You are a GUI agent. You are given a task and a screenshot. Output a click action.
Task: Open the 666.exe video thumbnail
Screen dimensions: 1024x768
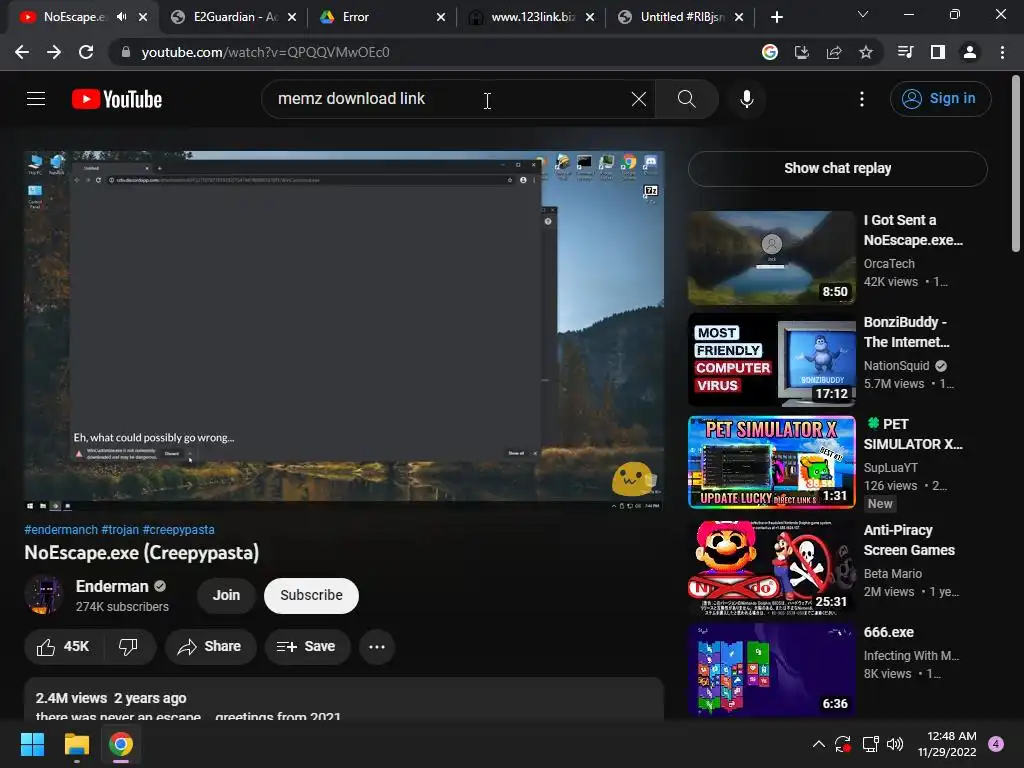pos(771,669)
